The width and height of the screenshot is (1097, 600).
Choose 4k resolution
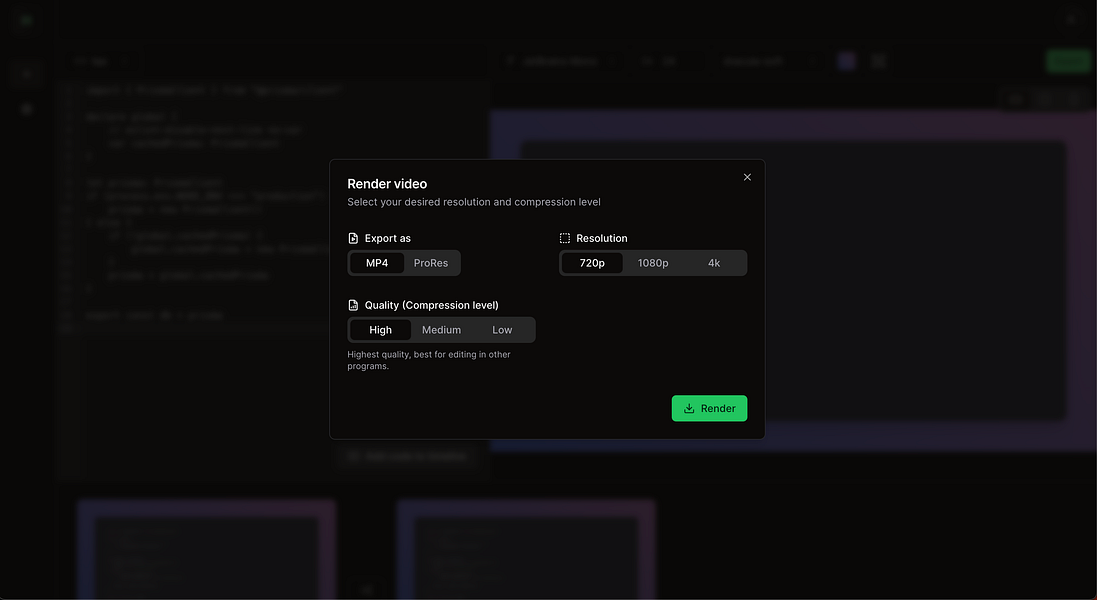(x=714, y=263)
